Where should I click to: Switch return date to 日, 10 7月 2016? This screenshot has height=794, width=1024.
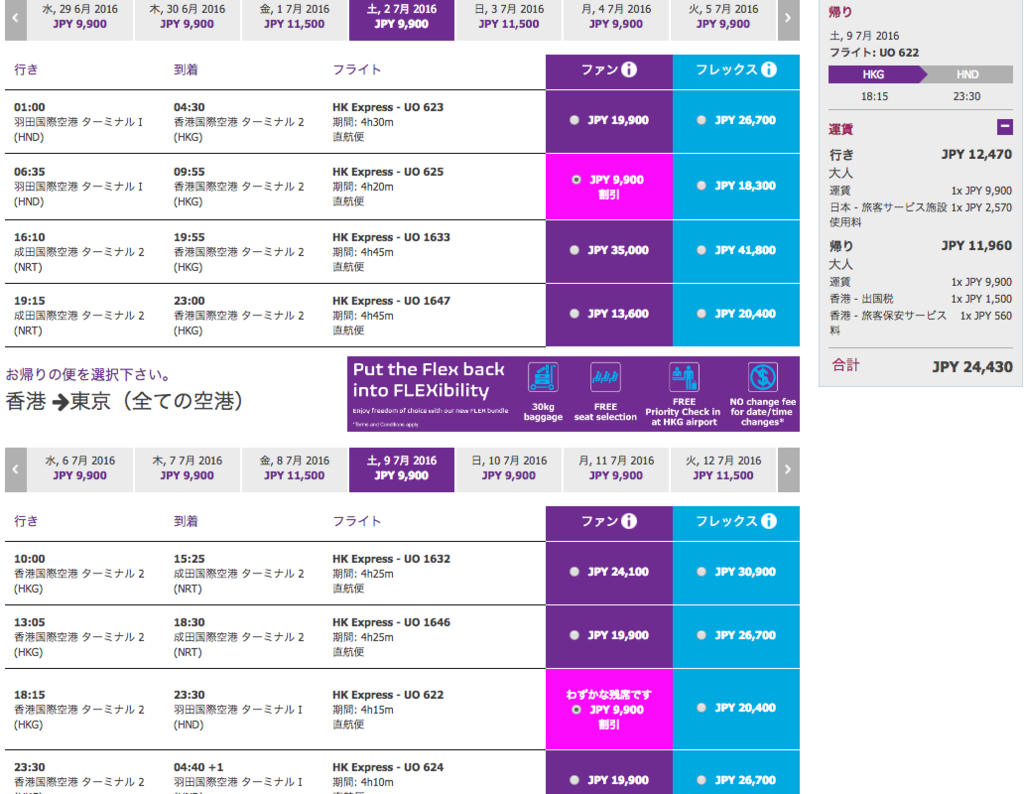pyautogui.click(x=509, y=469)
